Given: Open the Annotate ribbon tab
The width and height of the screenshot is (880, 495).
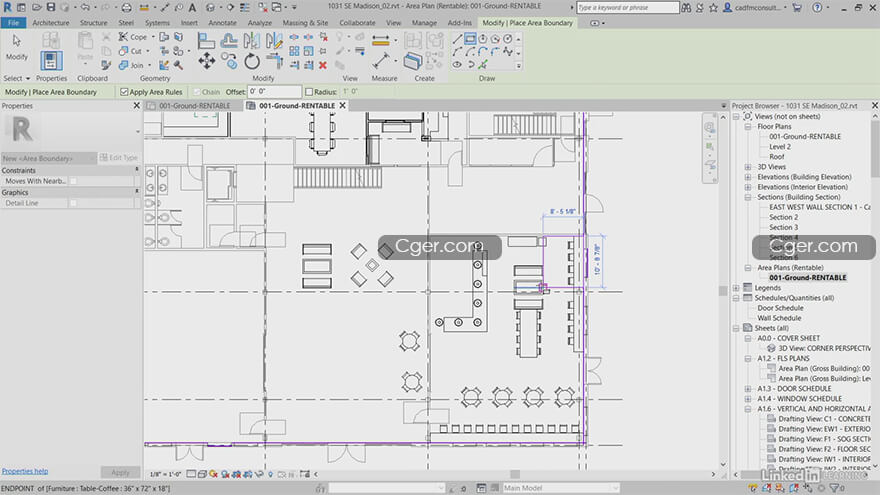Looking at the screenshot, I should [222, 23].
